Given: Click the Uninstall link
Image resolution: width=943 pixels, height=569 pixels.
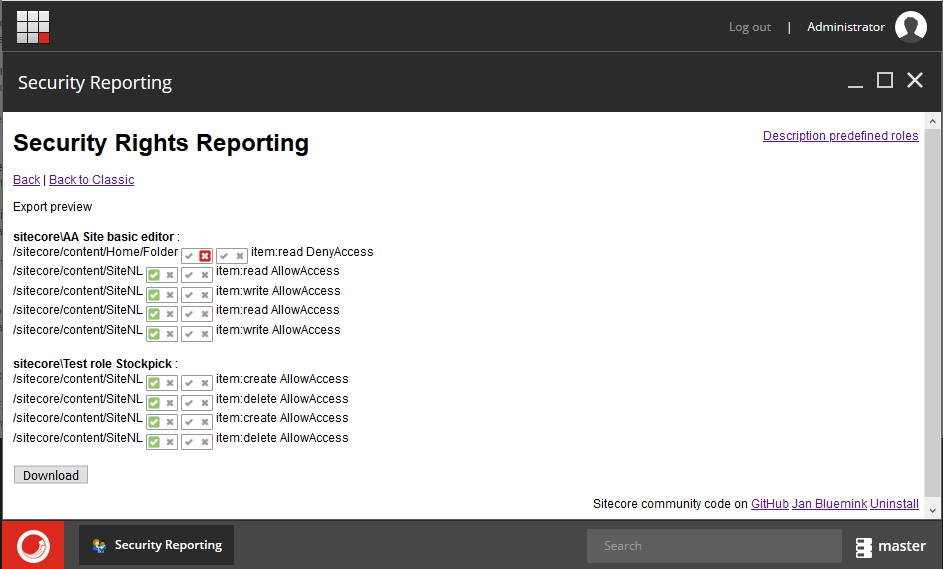Looking at the screenshot, I should (x=894, y=504).
